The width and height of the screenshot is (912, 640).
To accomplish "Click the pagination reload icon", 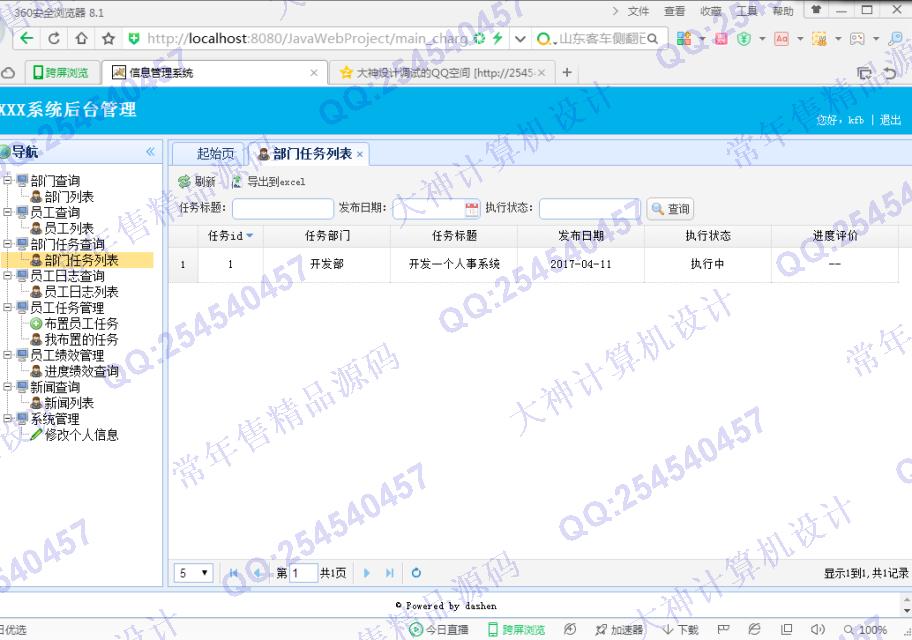I will tap(416, 573).
